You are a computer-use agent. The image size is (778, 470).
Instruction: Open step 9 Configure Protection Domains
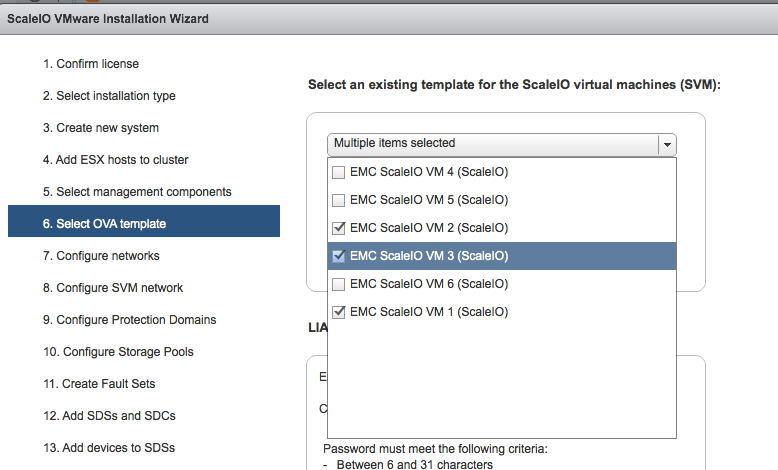(129, 320)
